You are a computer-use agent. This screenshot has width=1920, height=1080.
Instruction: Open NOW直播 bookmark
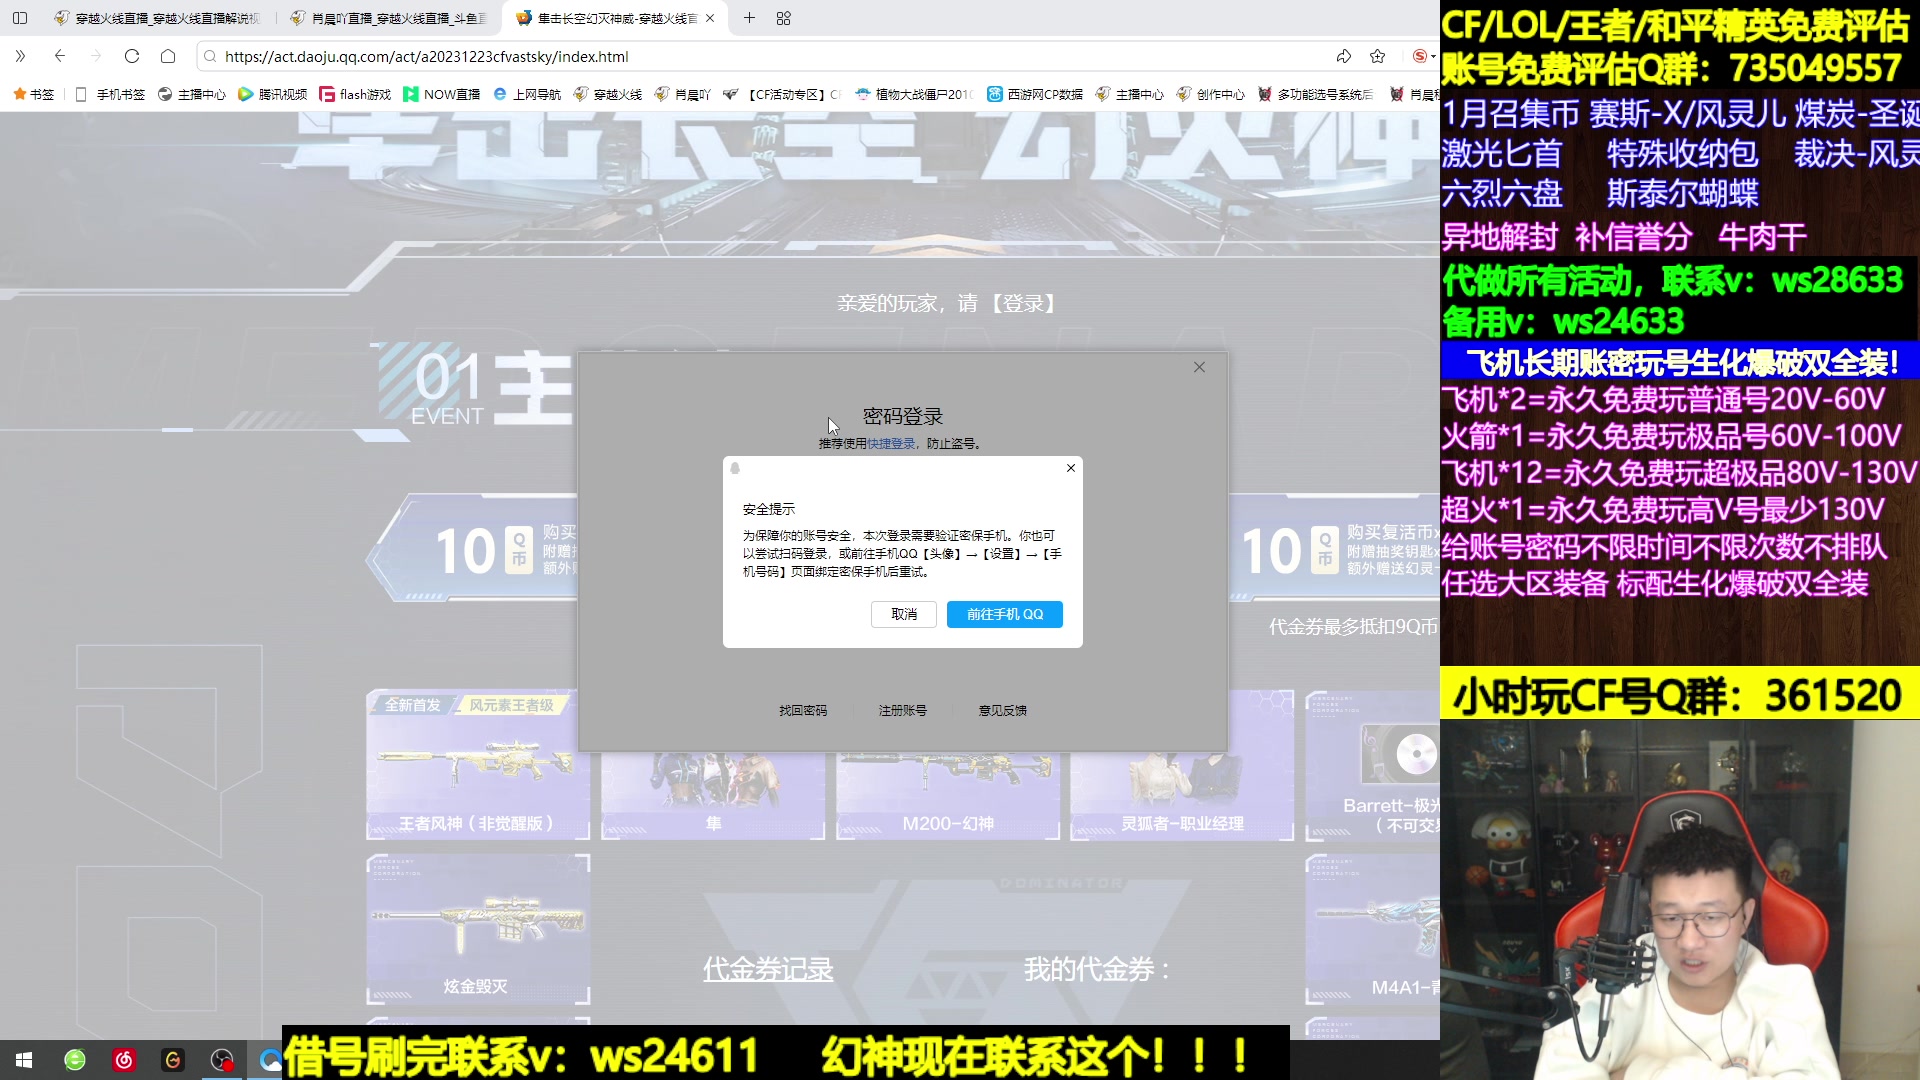pyautogui.click(x=441, y=94)
